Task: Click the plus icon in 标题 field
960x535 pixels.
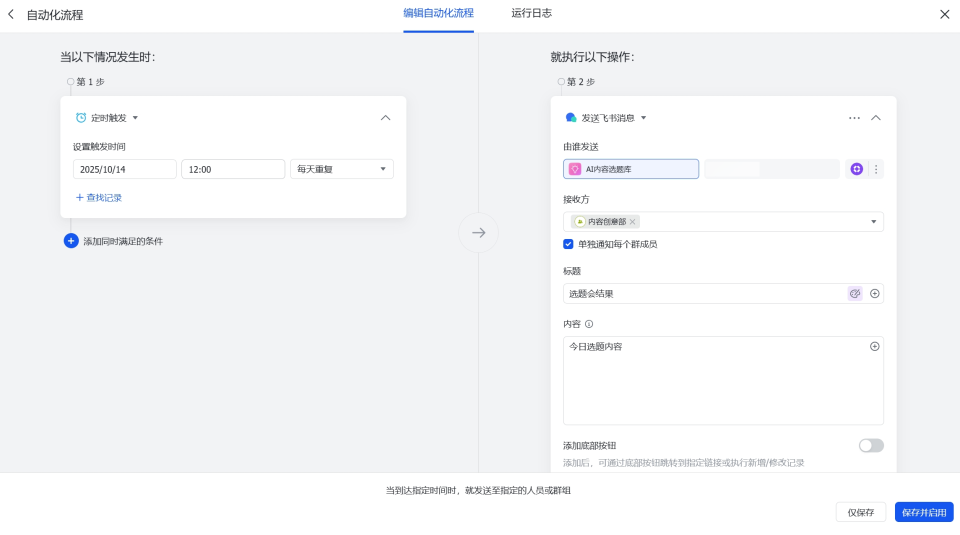Action: pyautogui.click(x=875, y=294)
